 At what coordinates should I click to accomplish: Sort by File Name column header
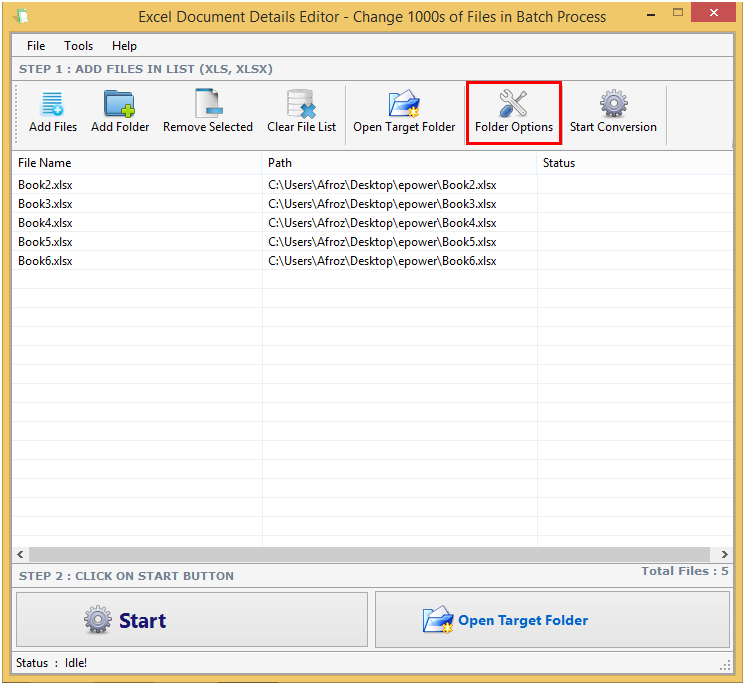point(137,163)
